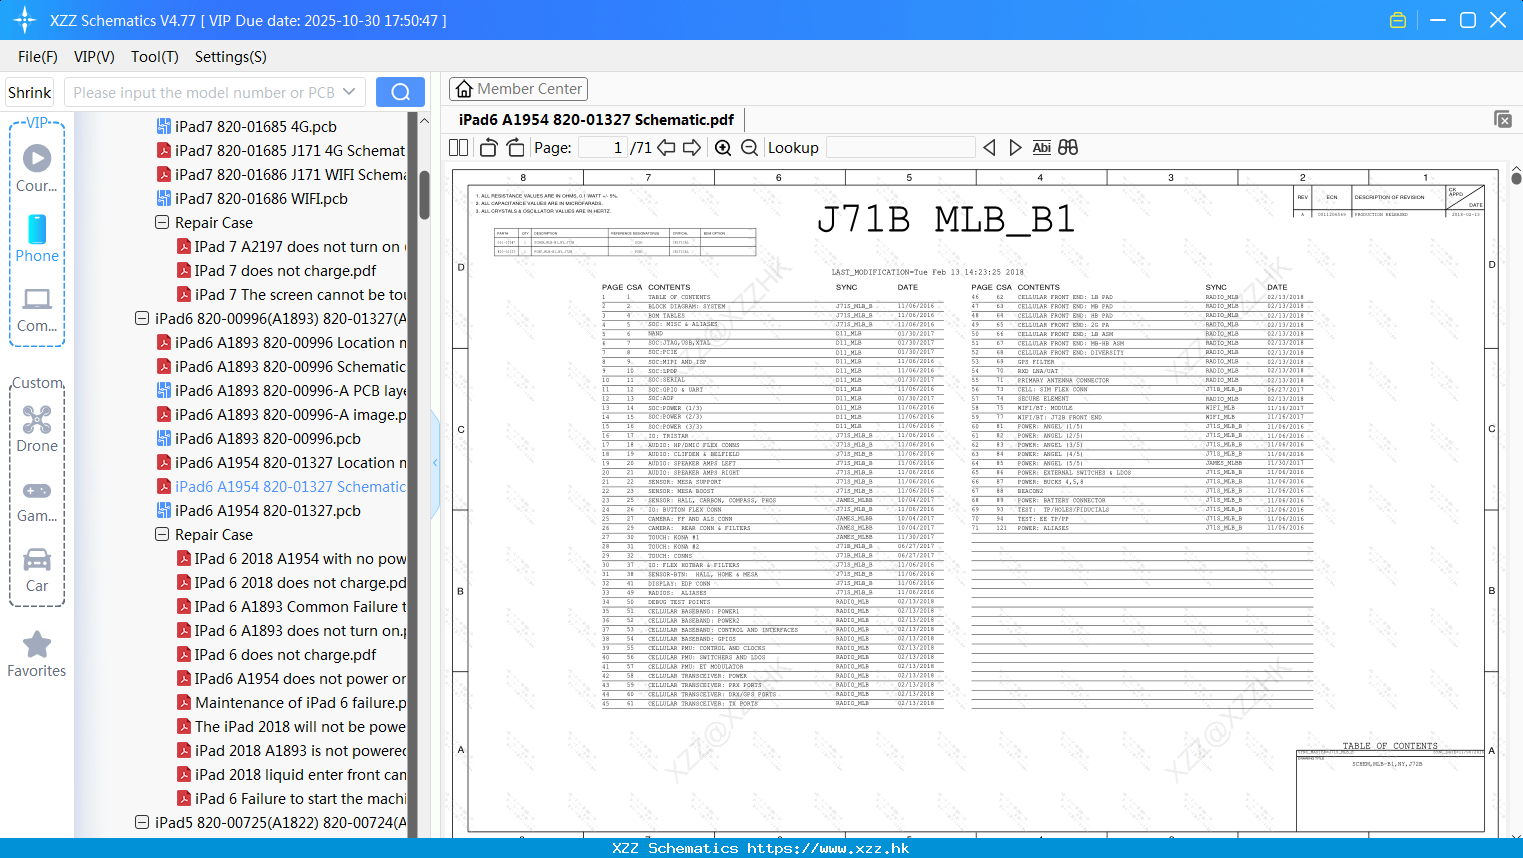The width and height of the screenshot is (1523, 858).
Task: Rotate page clockwise
Action: pos(515,148)
